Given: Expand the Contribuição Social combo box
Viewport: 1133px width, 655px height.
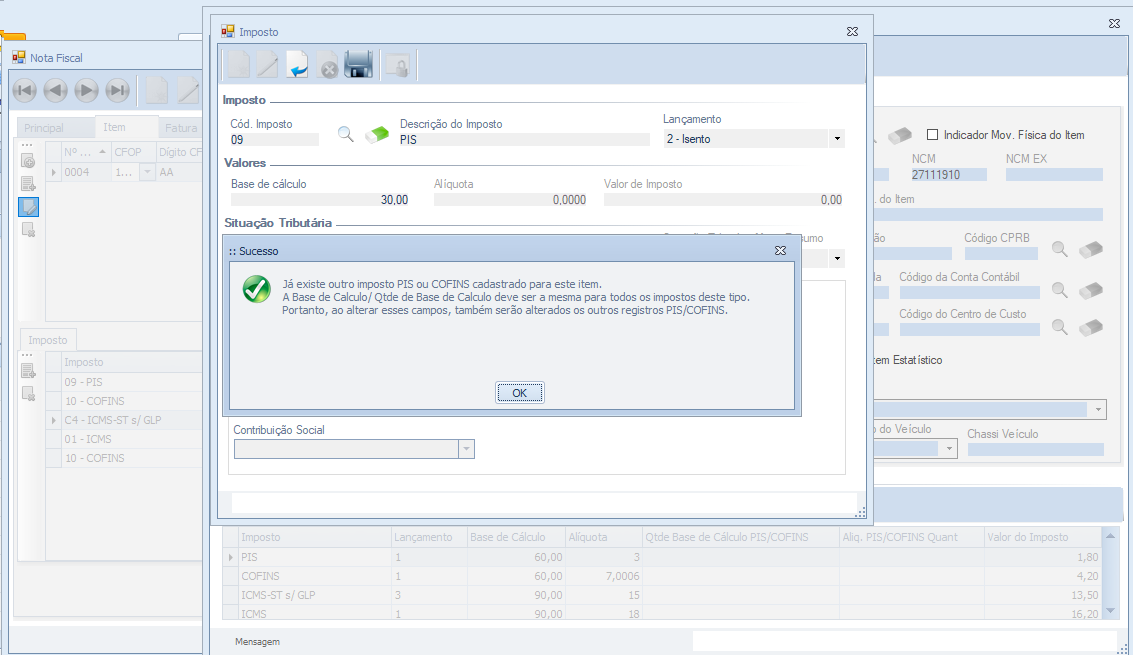Looking at the screenshot, I should tap(465, 450).
